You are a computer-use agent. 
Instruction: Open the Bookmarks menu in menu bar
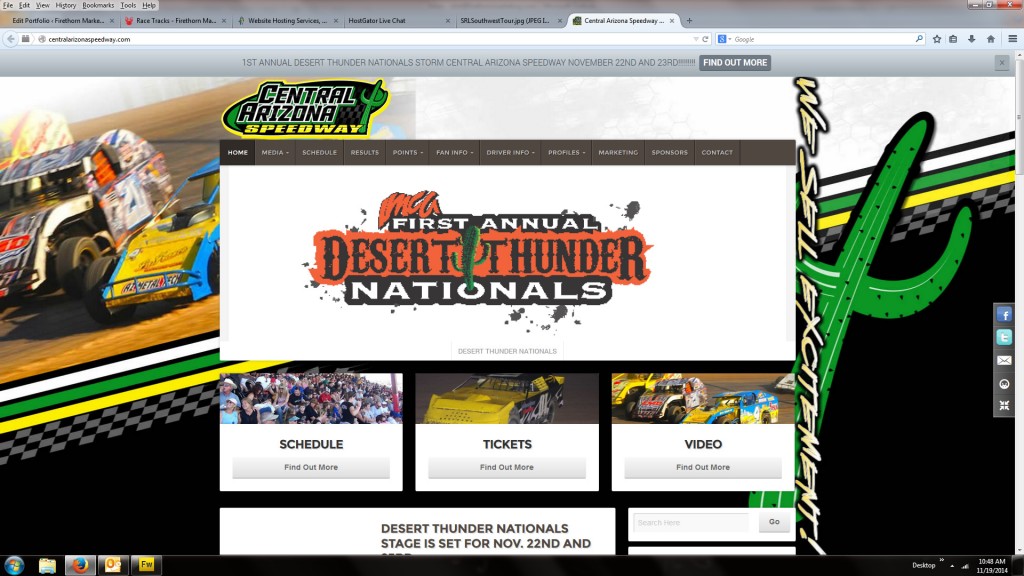98,5
